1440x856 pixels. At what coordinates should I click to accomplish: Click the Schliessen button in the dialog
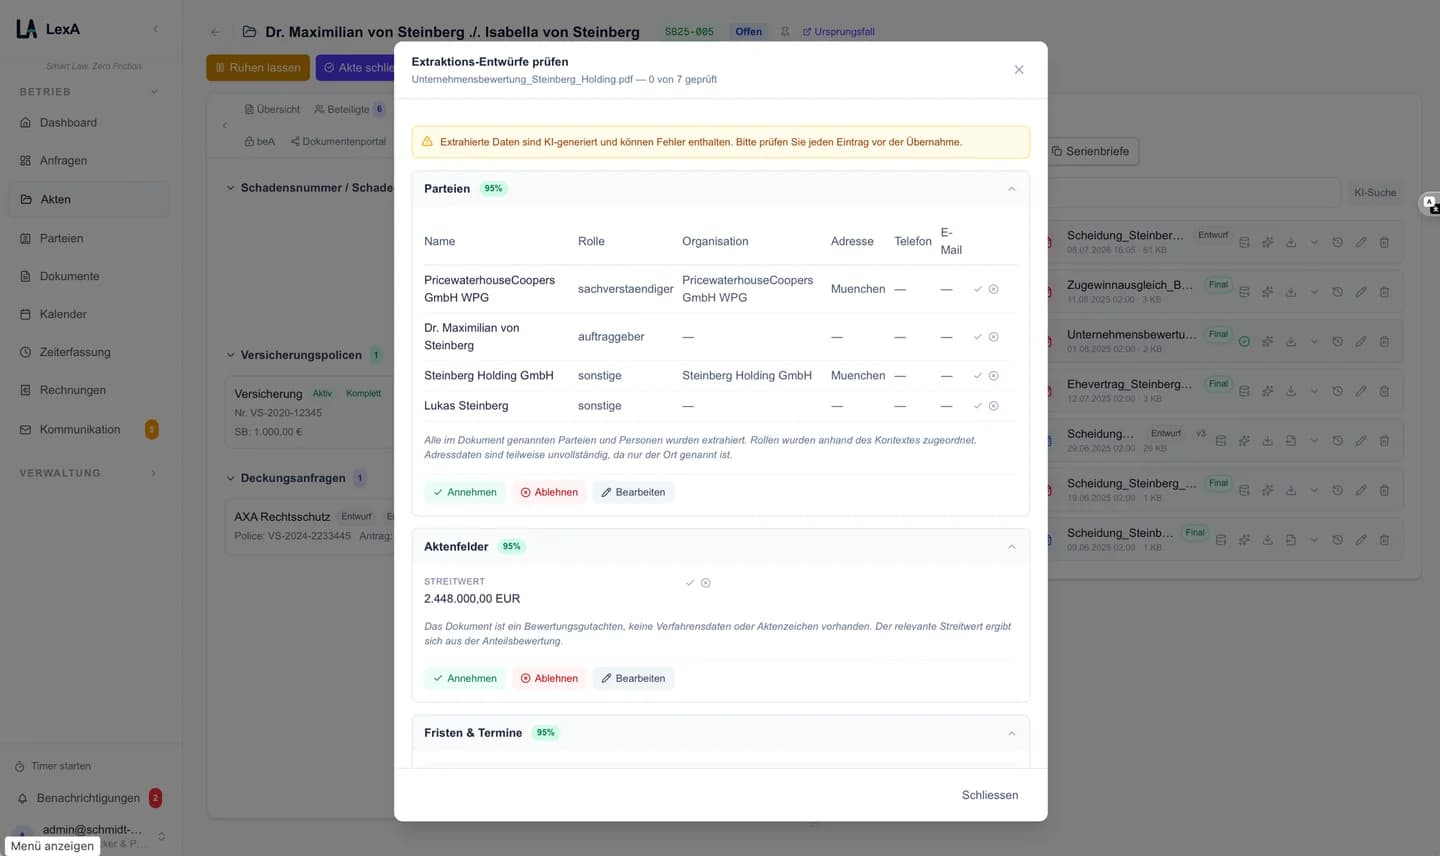(990, 795)
